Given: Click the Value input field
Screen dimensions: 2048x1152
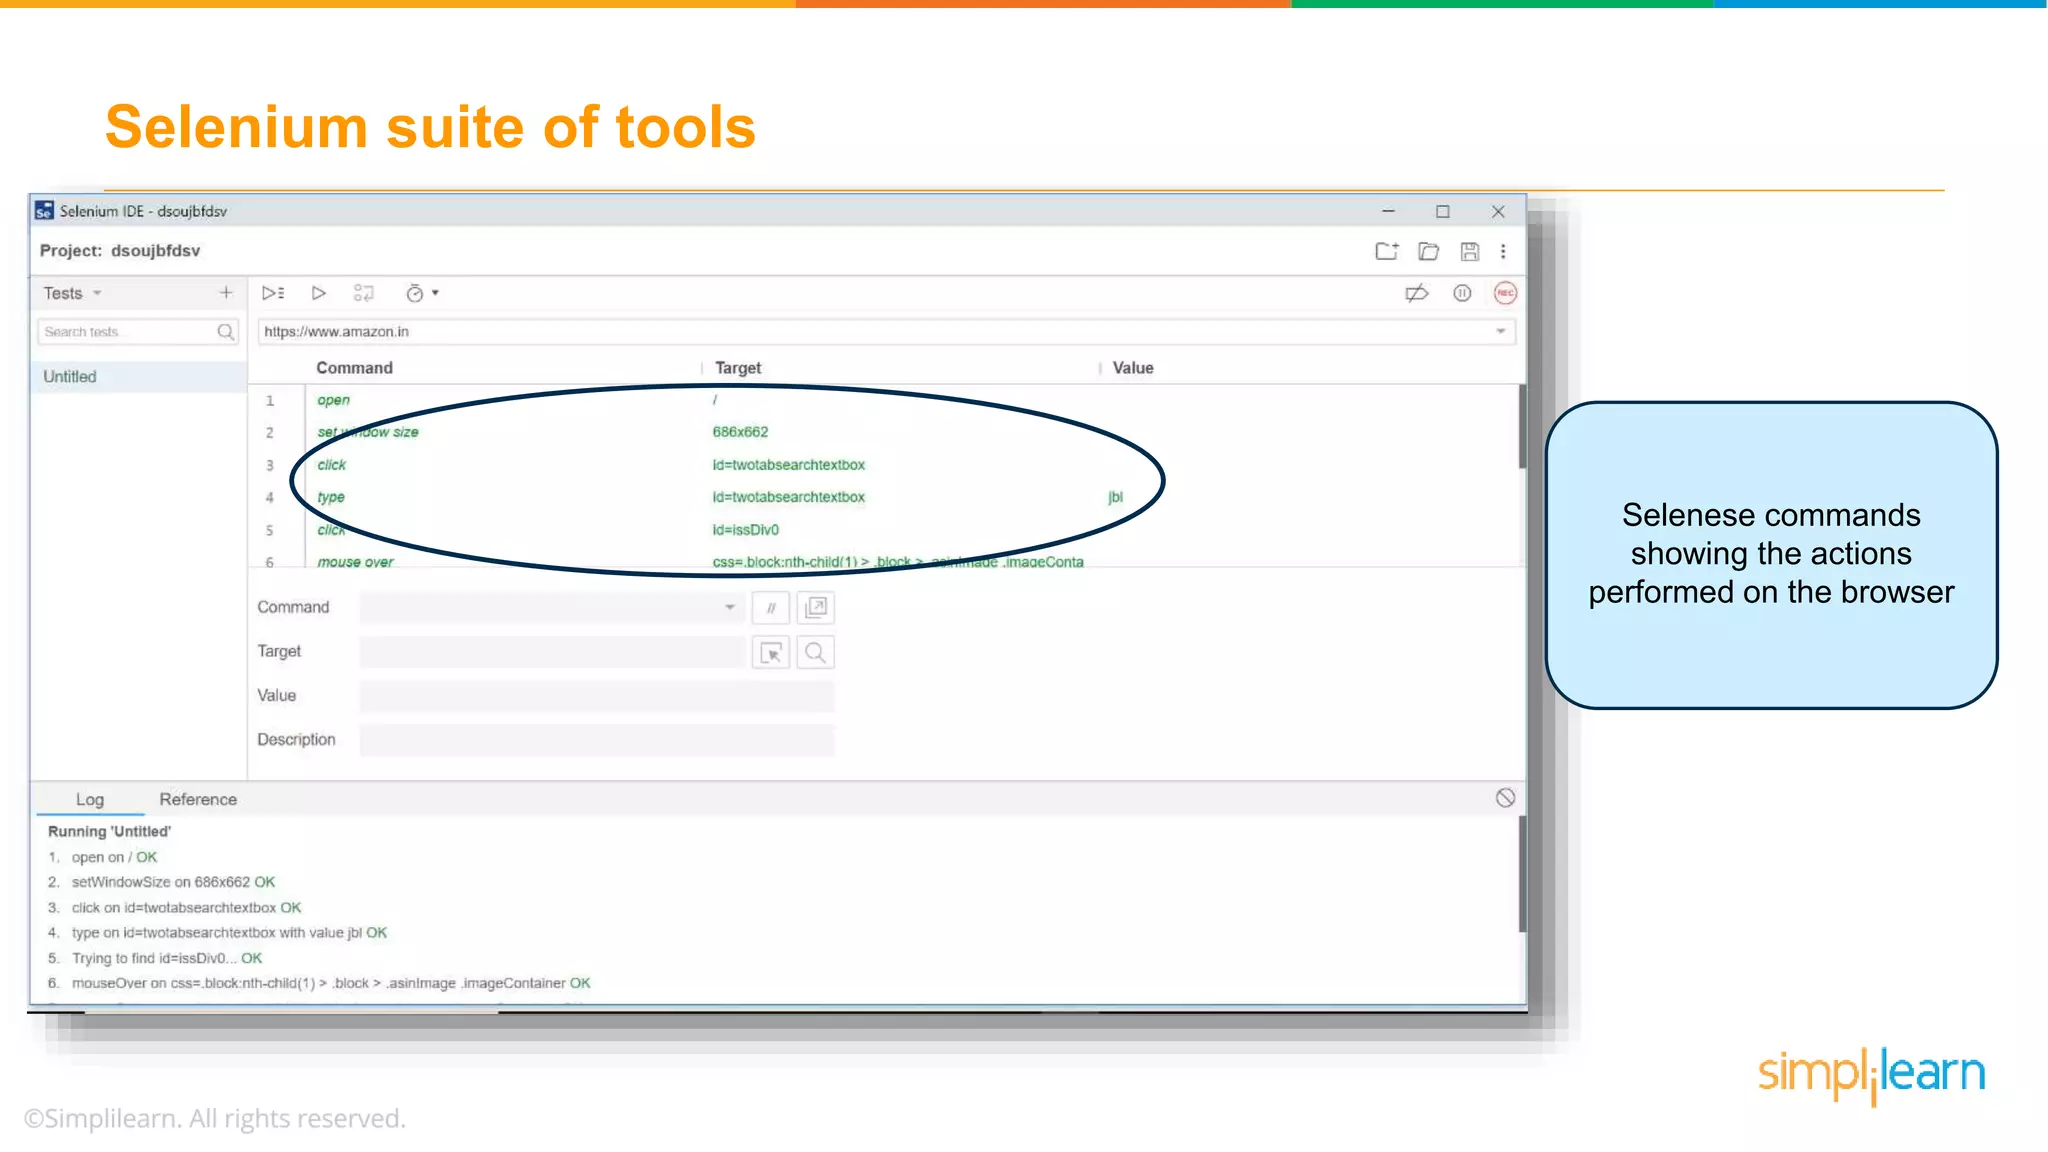Looking at the screenshot, I should click(x=597, y=696).
